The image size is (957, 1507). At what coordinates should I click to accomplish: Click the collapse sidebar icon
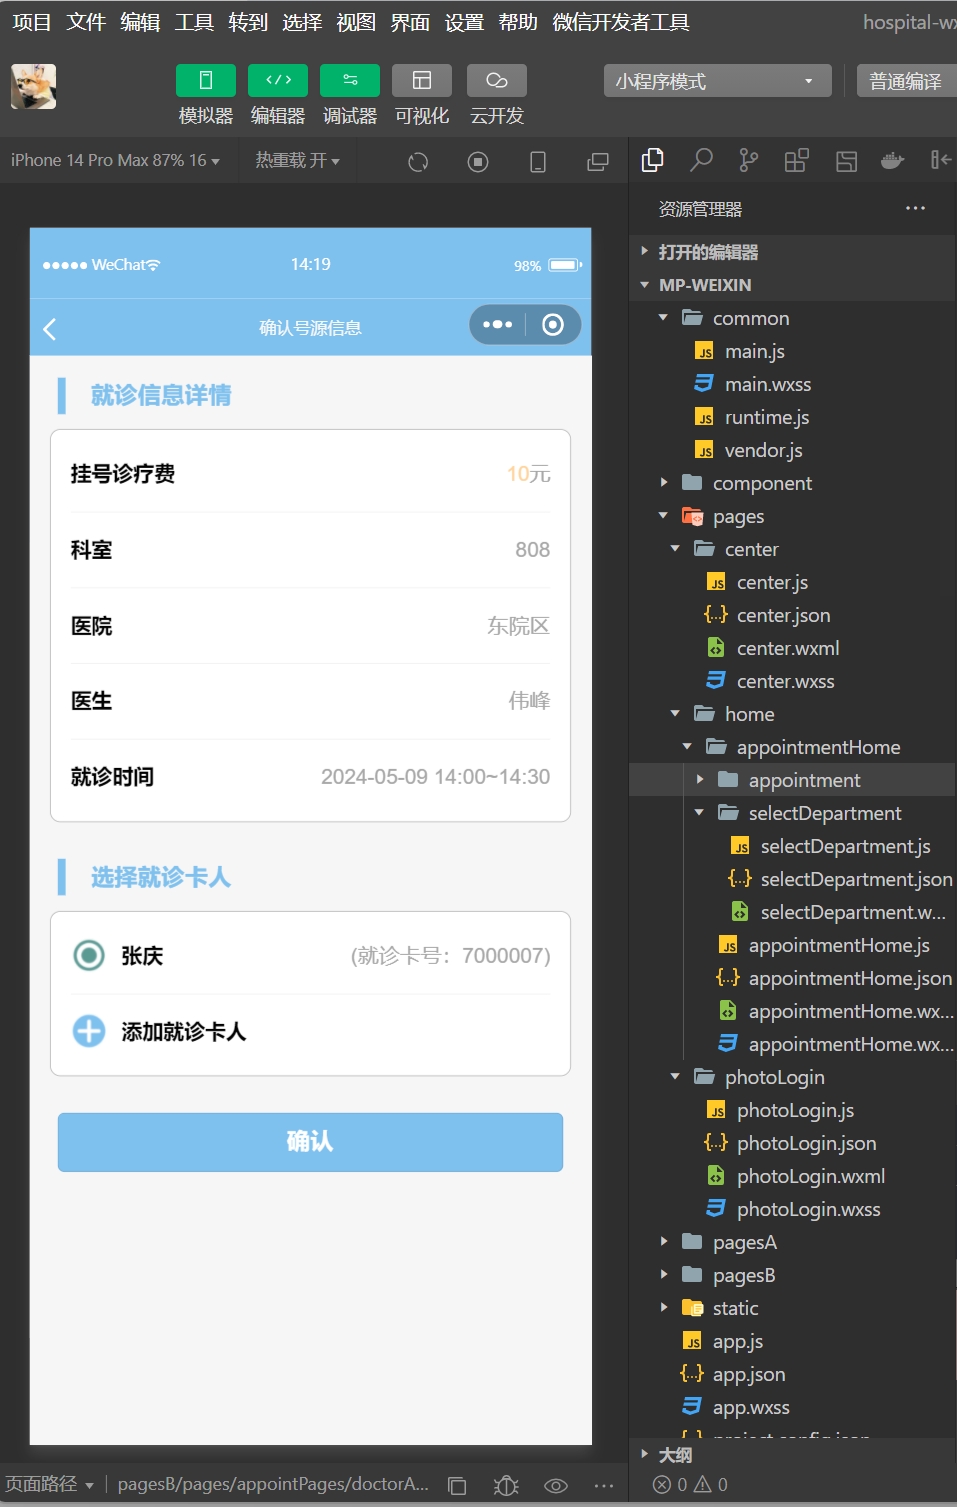click(x=941, y=160)
